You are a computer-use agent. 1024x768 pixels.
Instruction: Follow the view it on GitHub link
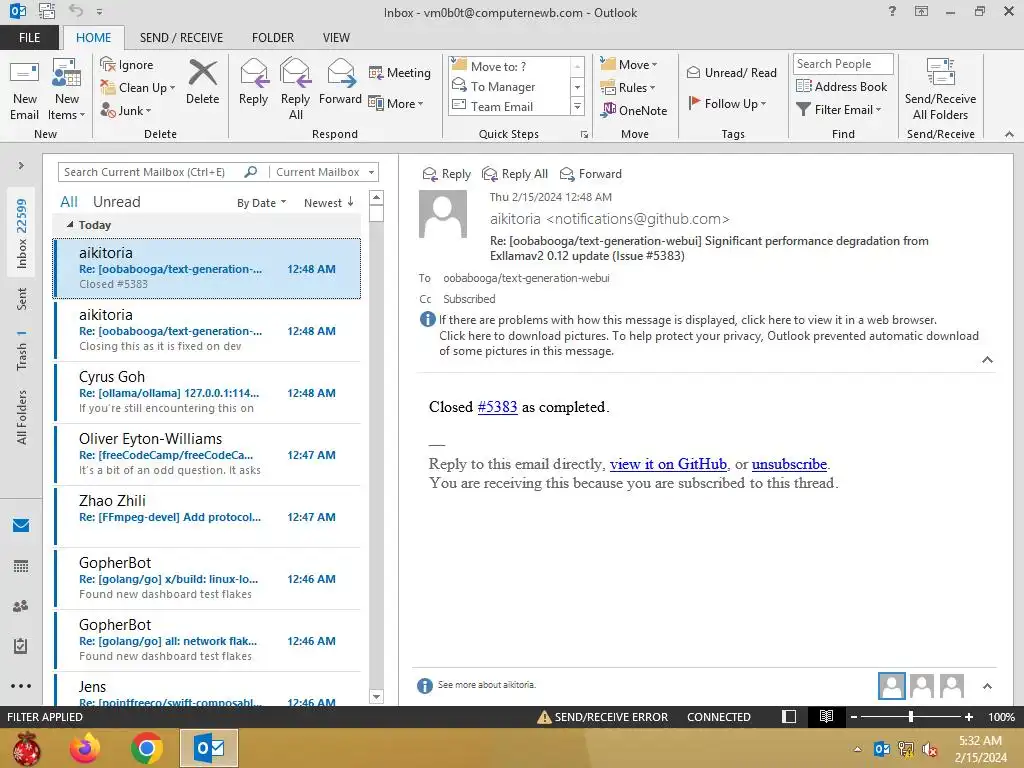point(668,464)
